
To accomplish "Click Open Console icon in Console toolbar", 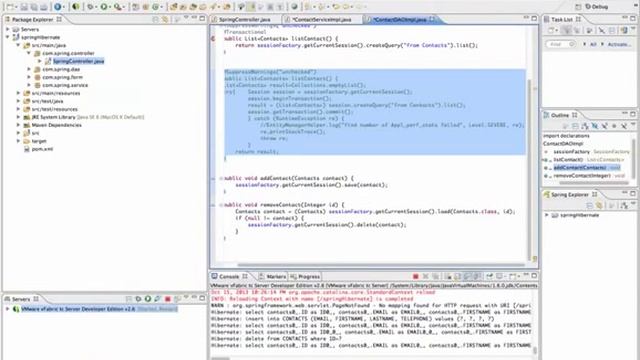I will click(x=514, y=276).
